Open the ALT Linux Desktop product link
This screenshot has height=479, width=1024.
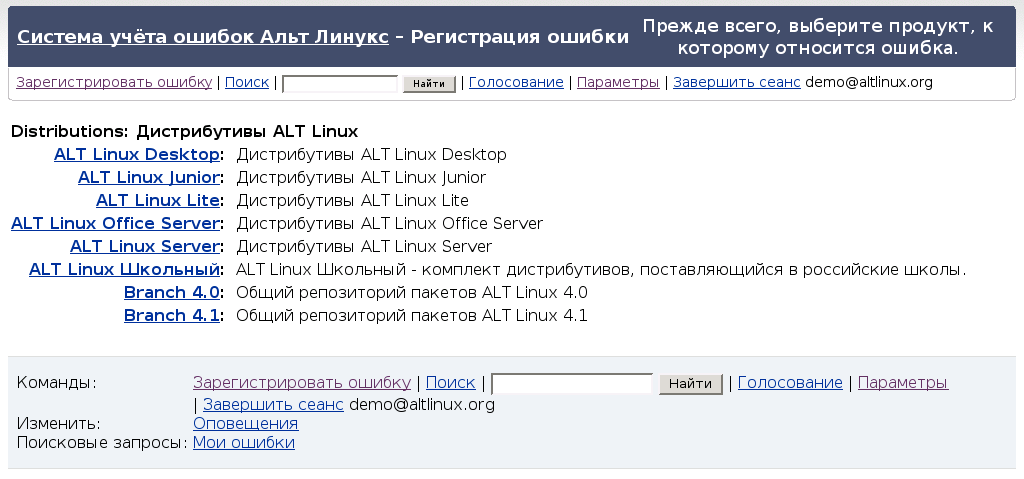click(136, 155)
